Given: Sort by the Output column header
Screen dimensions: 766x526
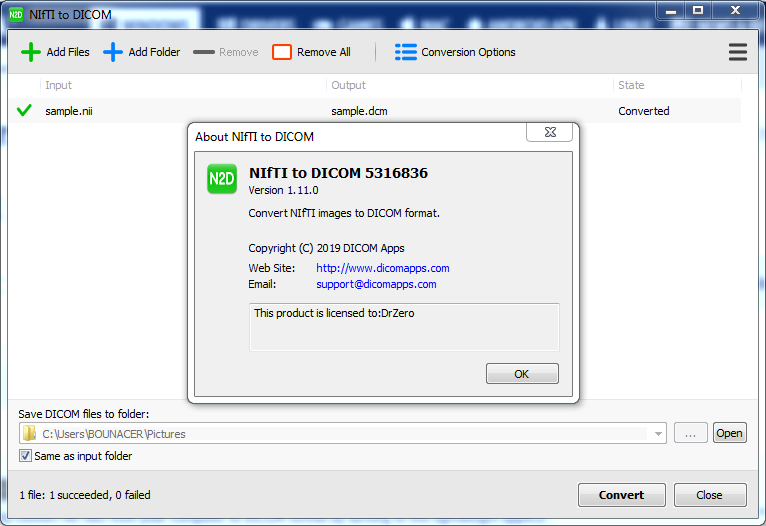Looking at the screenshot, I should pyautogui.click(x=348, y=85).
